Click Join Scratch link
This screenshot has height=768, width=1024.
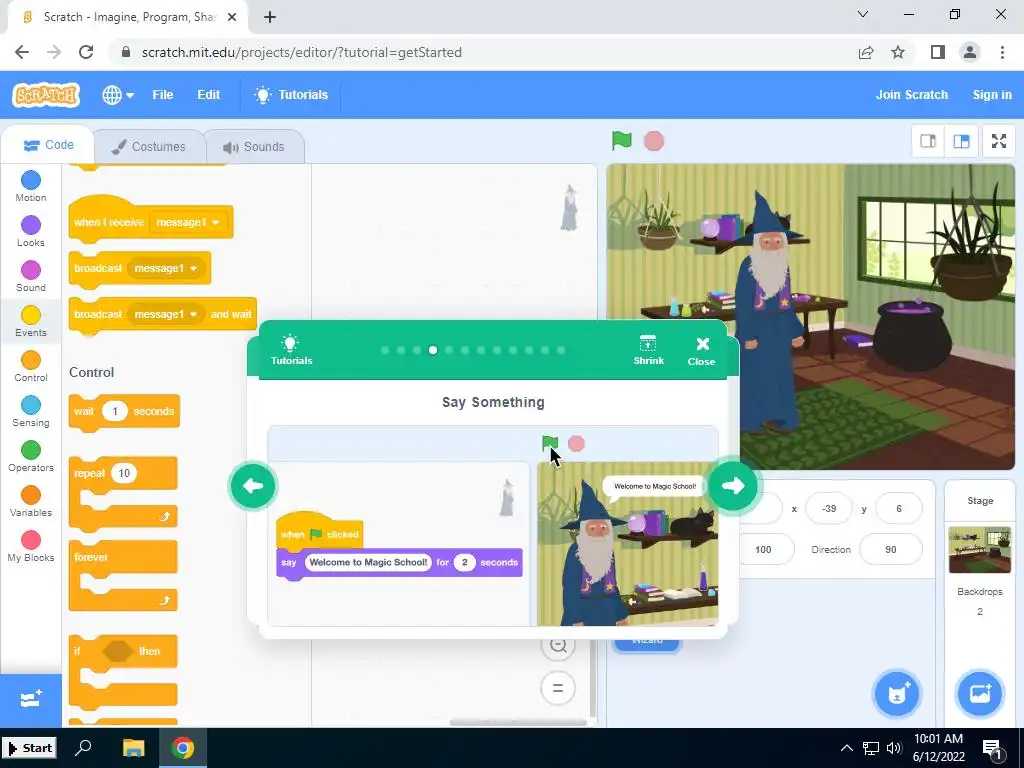[912, 95]
